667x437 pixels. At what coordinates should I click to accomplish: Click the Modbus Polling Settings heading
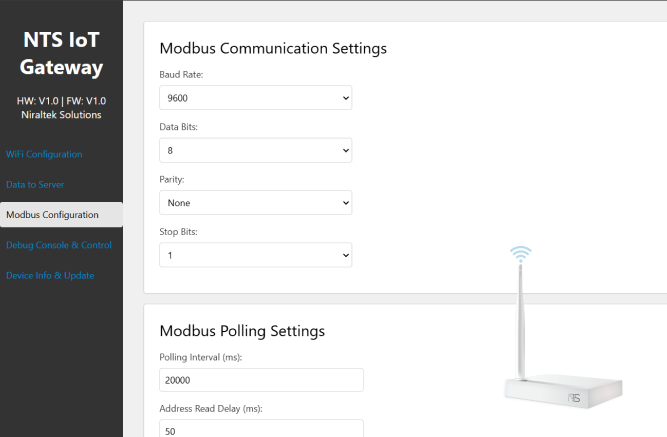click(x=242, y=330)
